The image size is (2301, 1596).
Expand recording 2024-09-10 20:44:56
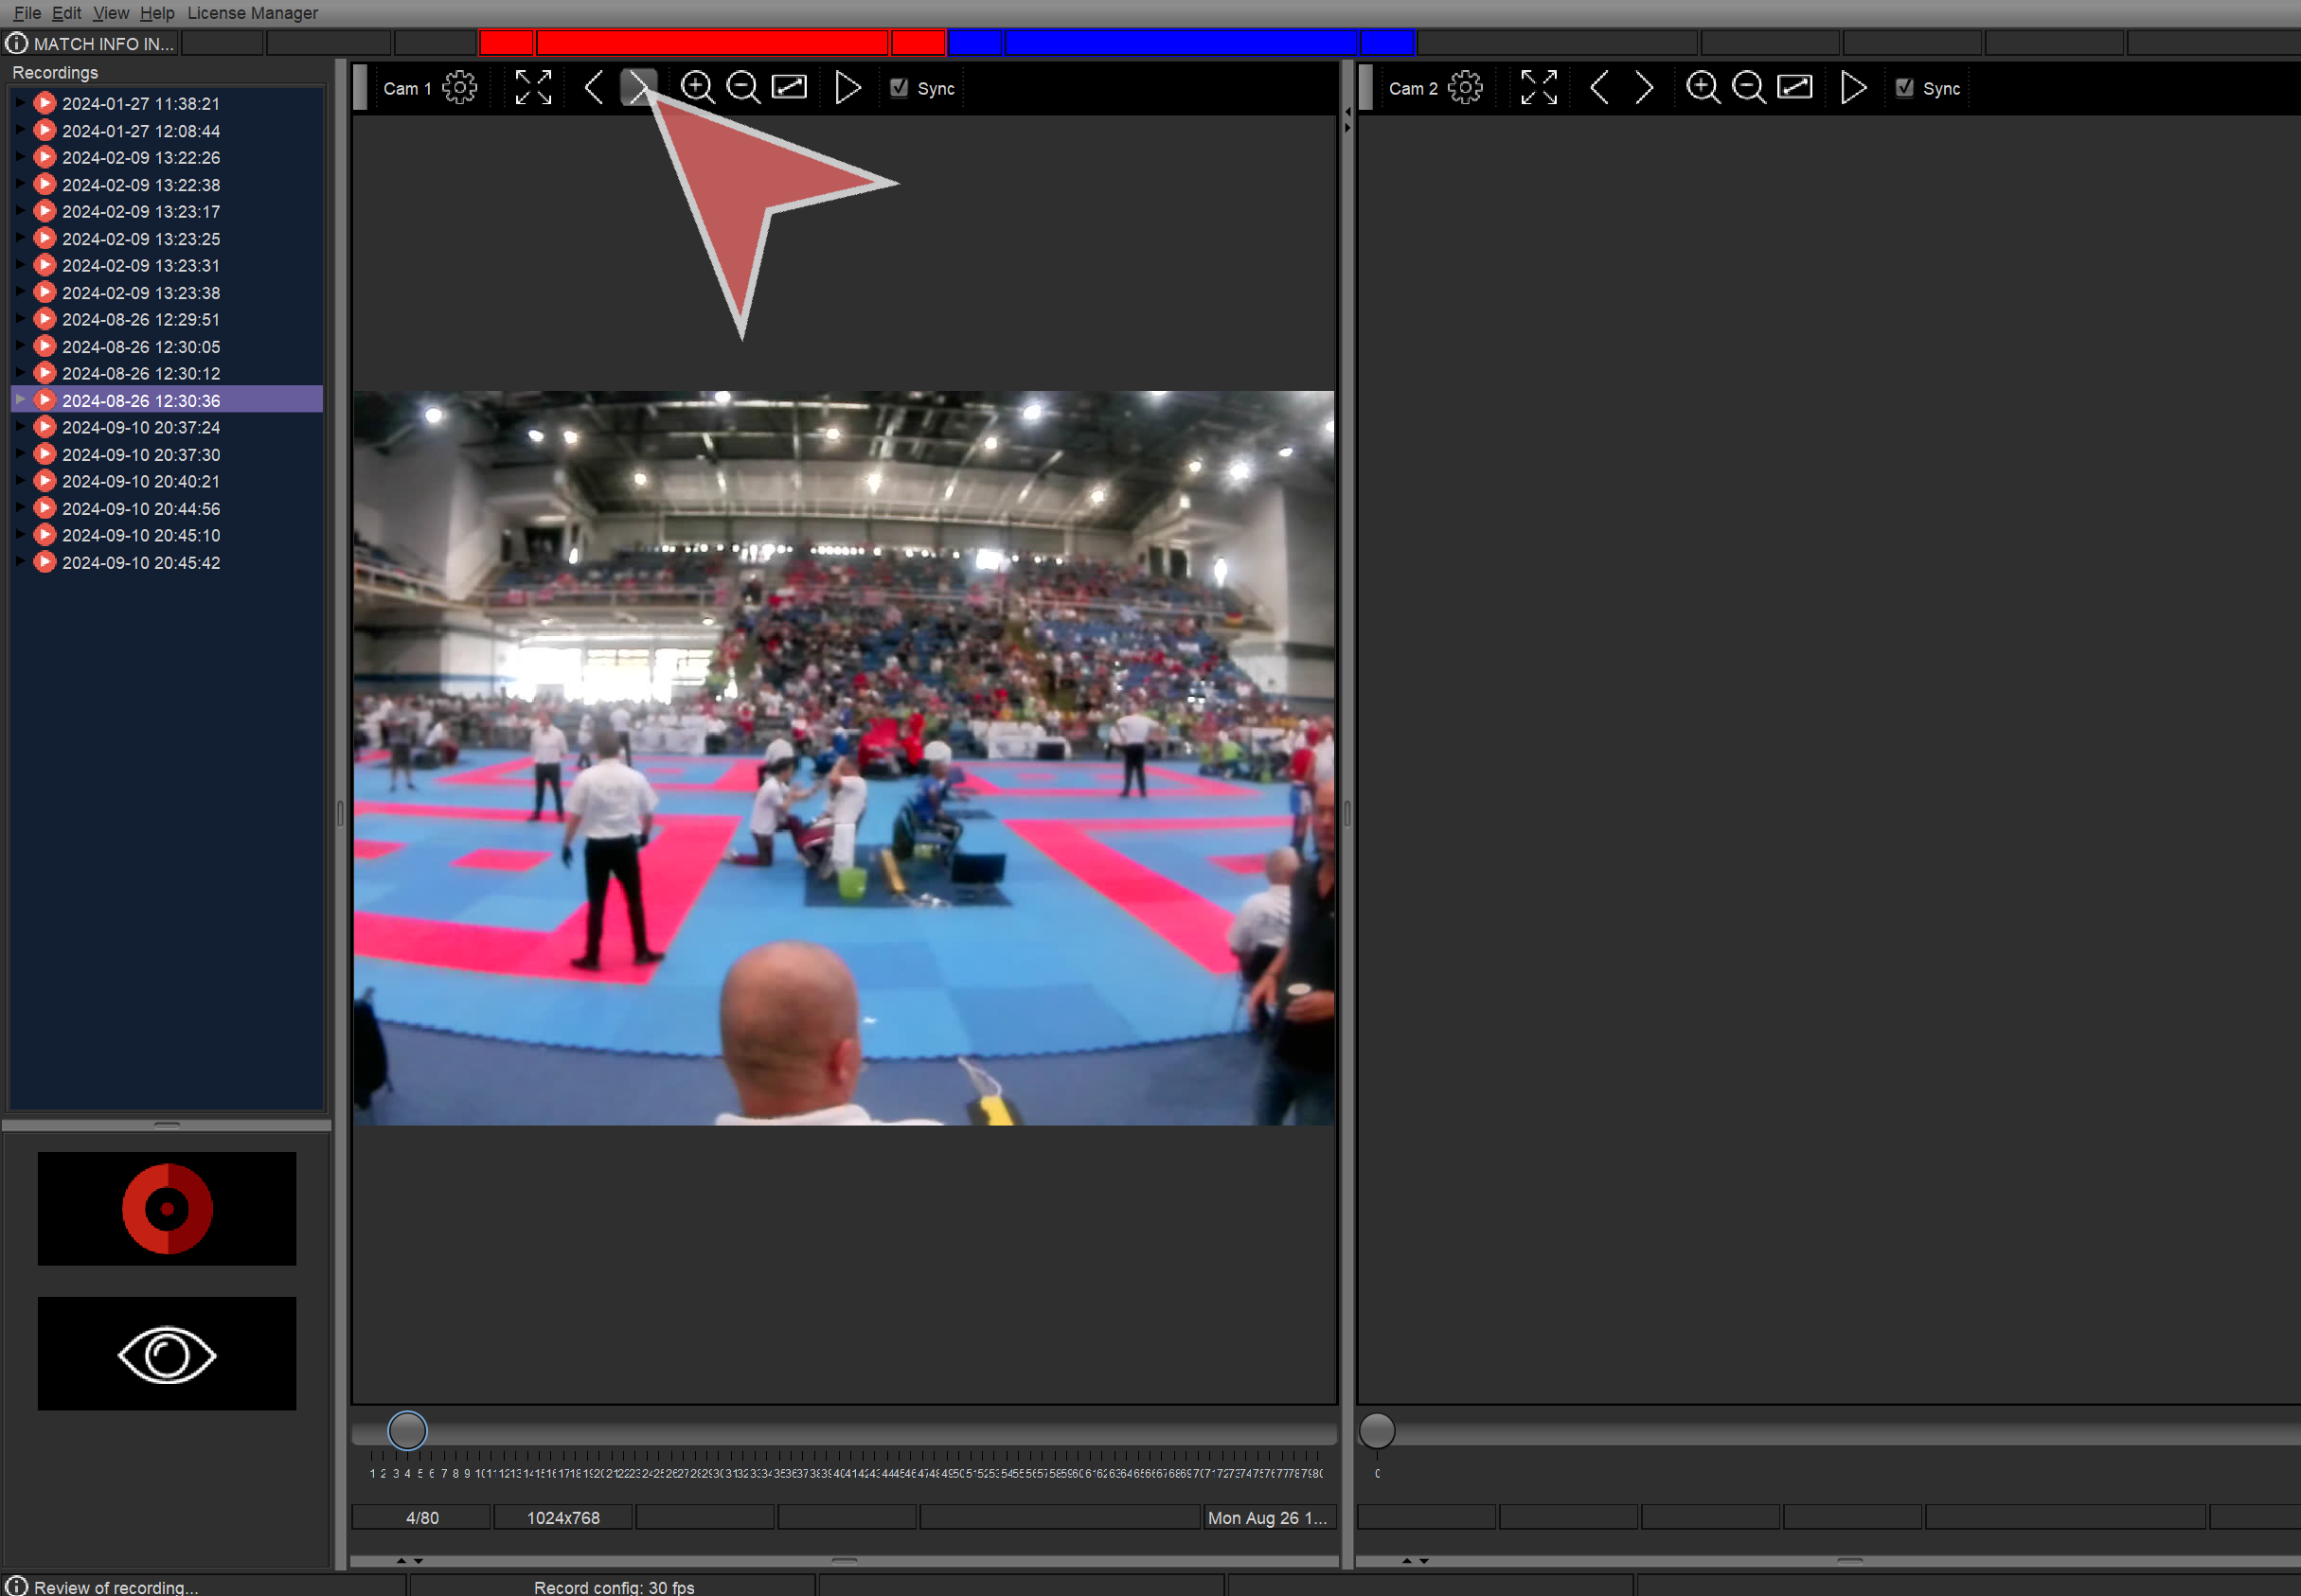[x=20, y=508]
